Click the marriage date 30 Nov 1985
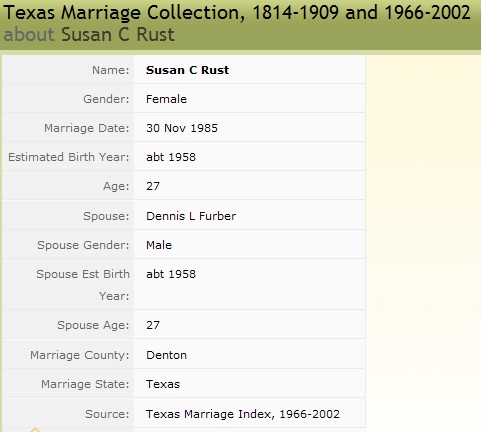 [182, 128]
